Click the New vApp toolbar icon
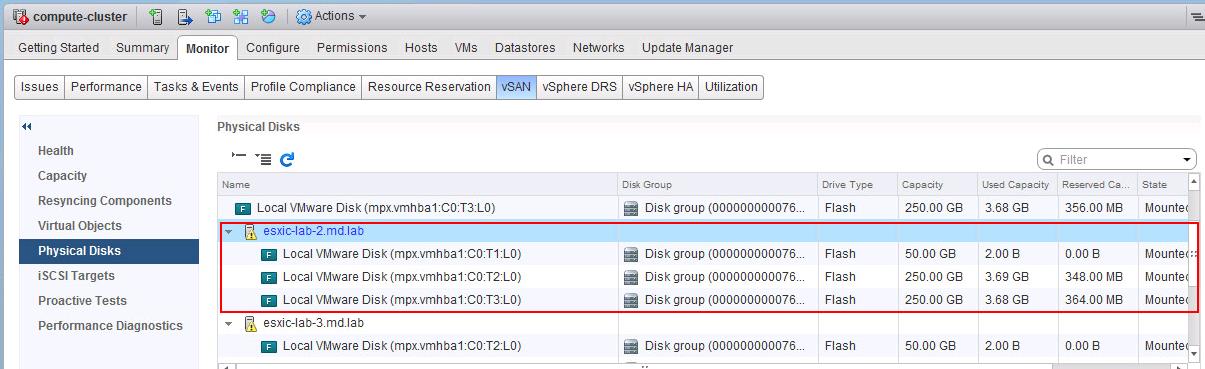The image size is (1205, 369). coord(241,16)
